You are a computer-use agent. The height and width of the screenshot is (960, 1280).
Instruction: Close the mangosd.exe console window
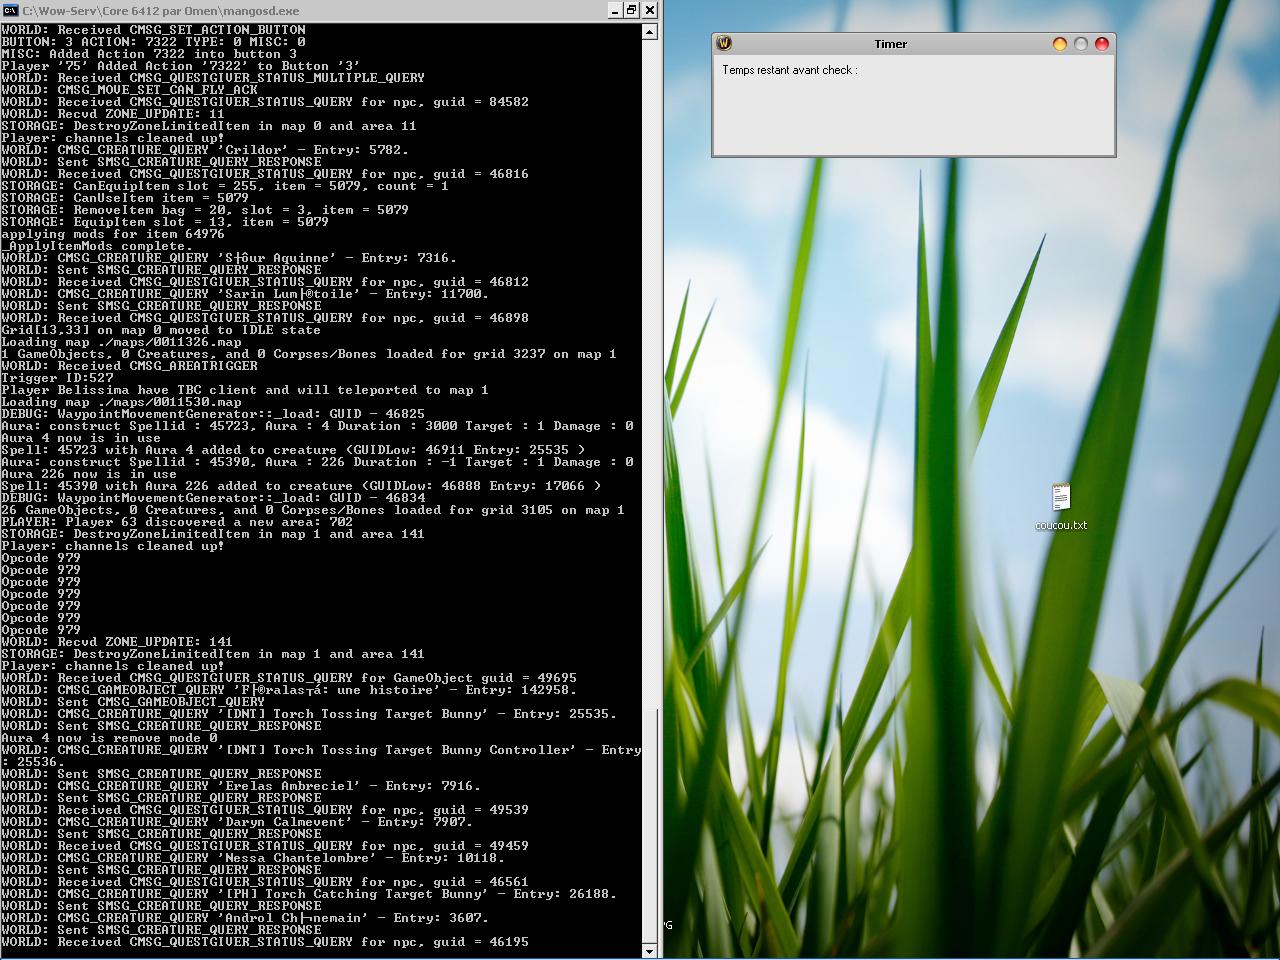pos(650,10)
